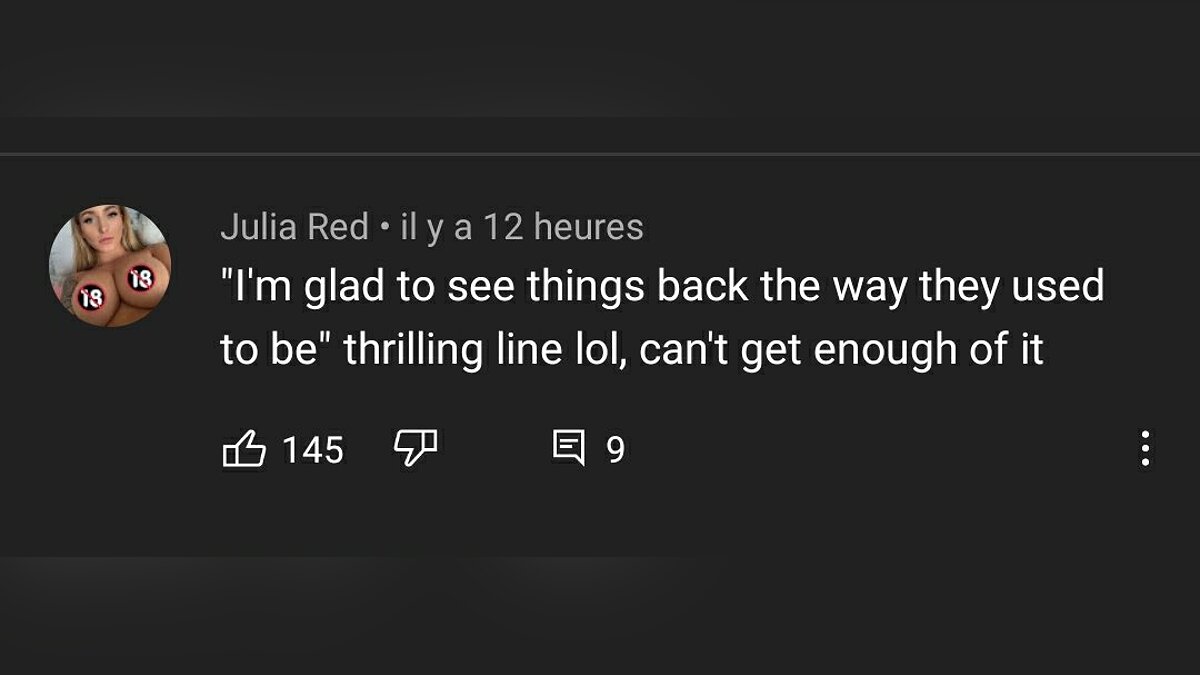
Task: Open the Julia Red channel name link
Action: (x=294, y=228)
